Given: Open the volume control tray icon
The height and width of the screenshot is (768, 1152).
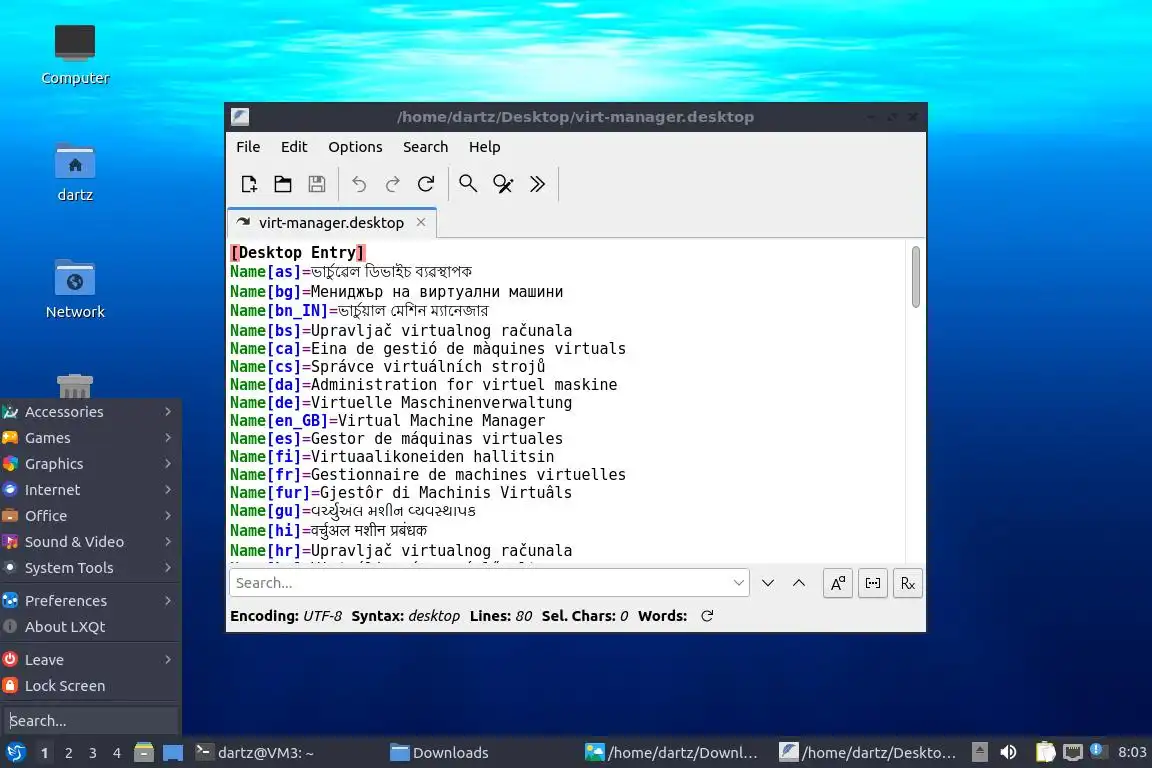Looking at the screenshot, I should click(x=1009, y=752).
